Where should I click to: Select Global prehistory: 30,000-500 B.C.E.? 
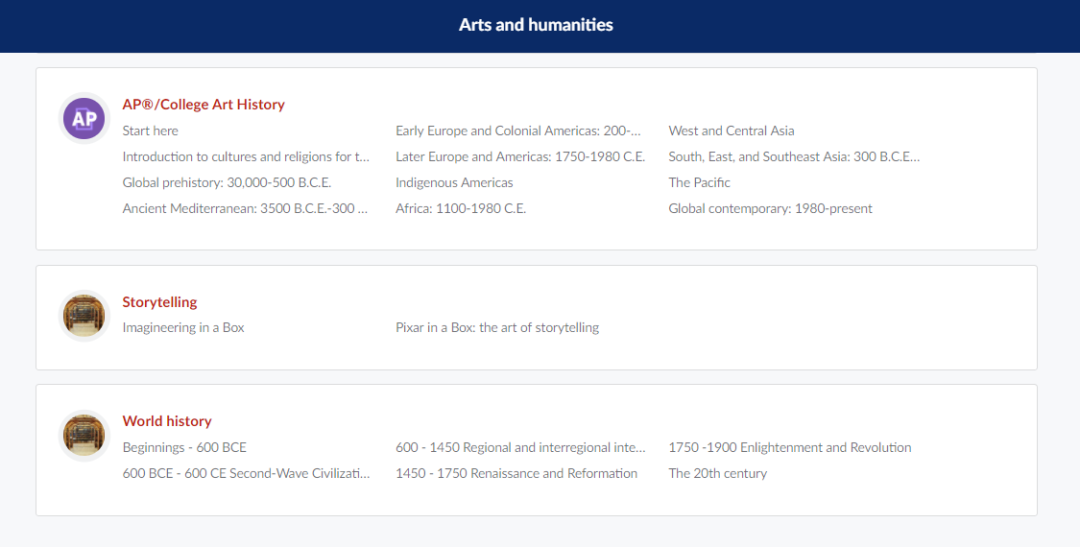pyautogui.click(x=226, y=183)
